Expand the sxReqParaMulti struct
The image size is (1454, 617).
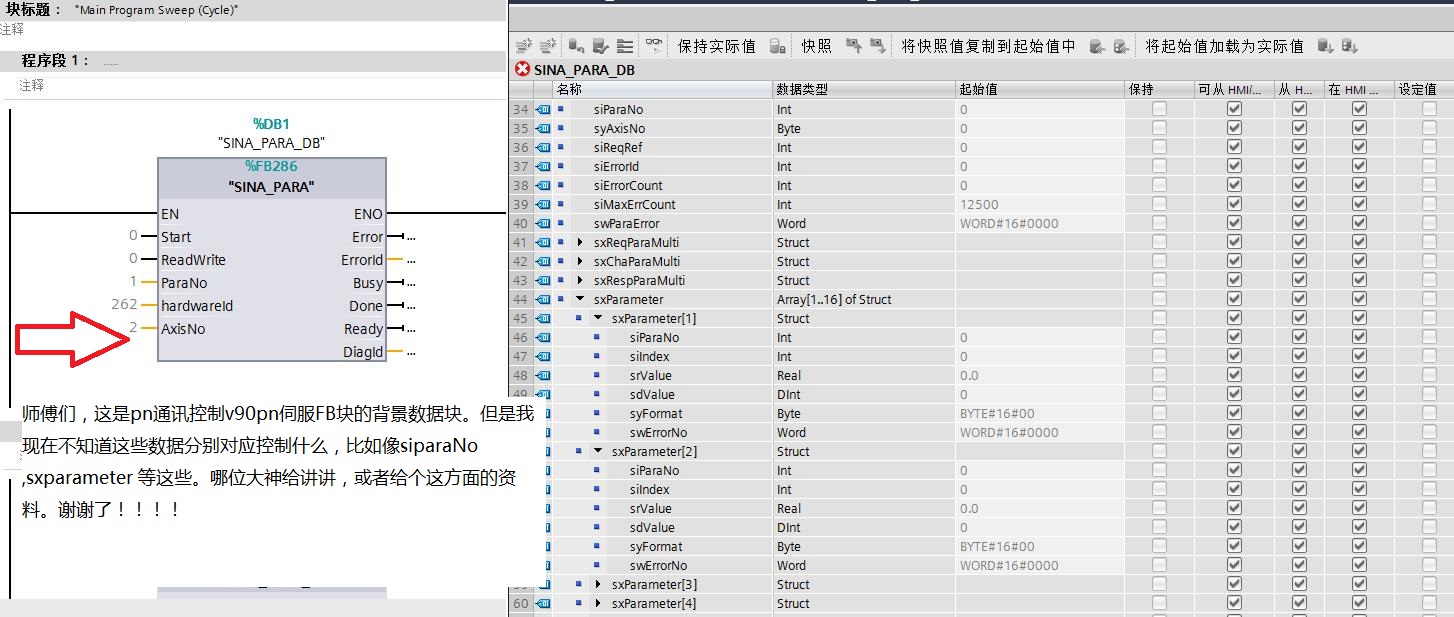pyautogui.click(x=581, y=242)
